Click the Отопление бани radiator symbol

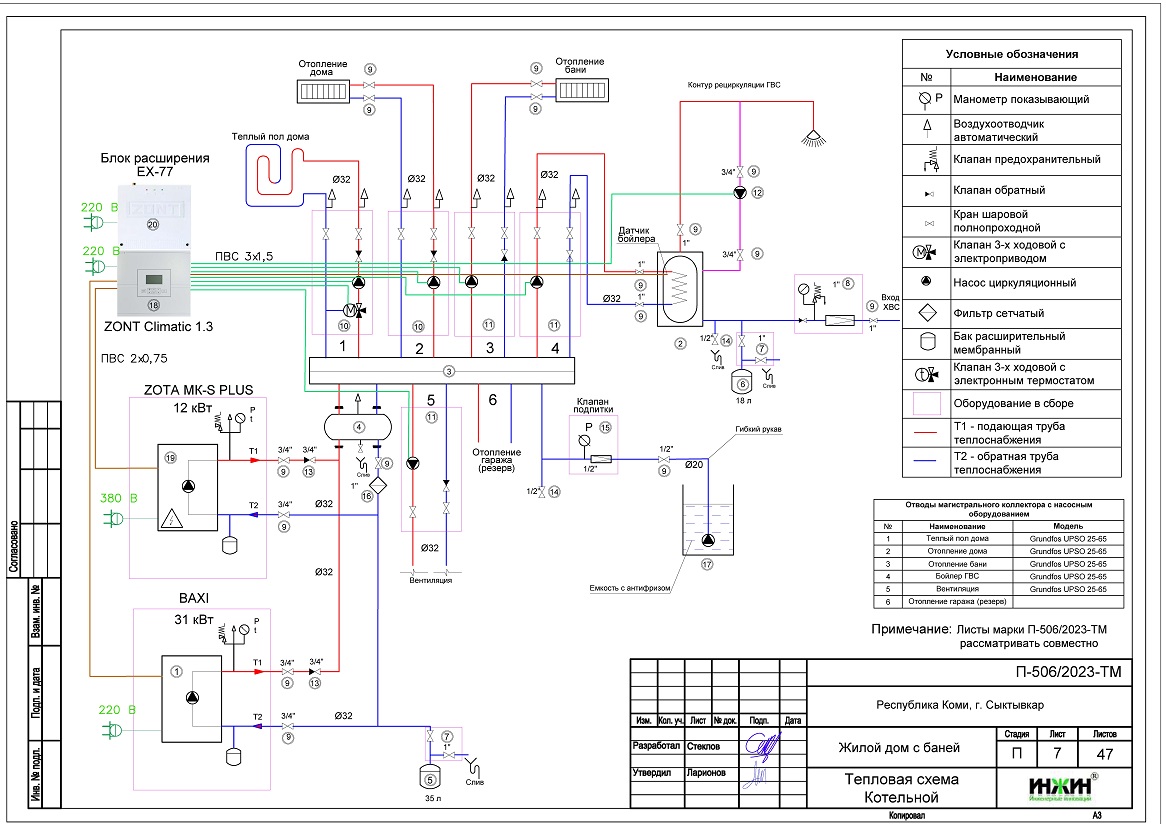click(580, 91)
